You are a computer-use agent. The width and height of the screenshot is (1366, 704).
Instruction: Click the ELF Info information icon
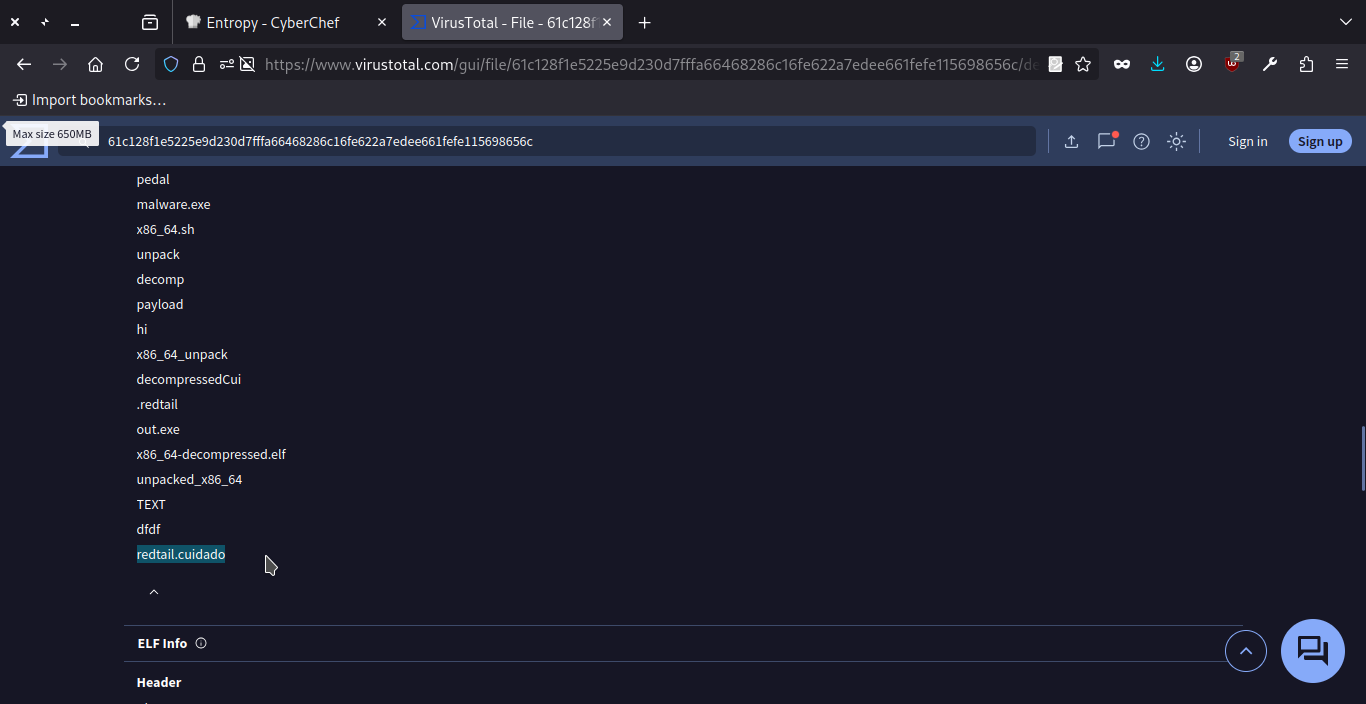coord(201,644)
